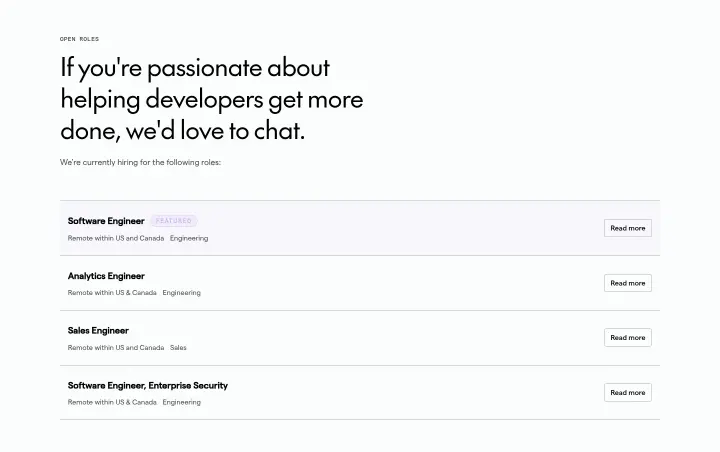Click Engineering tag under Enterprise Security role

tap(181, 402)
